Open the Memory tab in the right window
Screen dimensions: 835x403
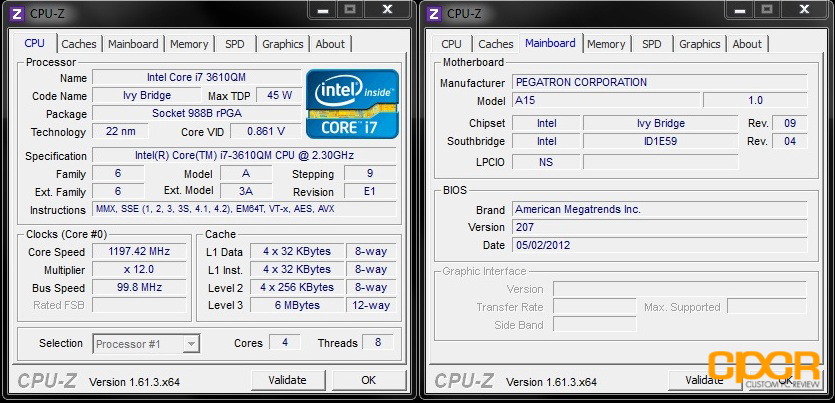[606, 44]
